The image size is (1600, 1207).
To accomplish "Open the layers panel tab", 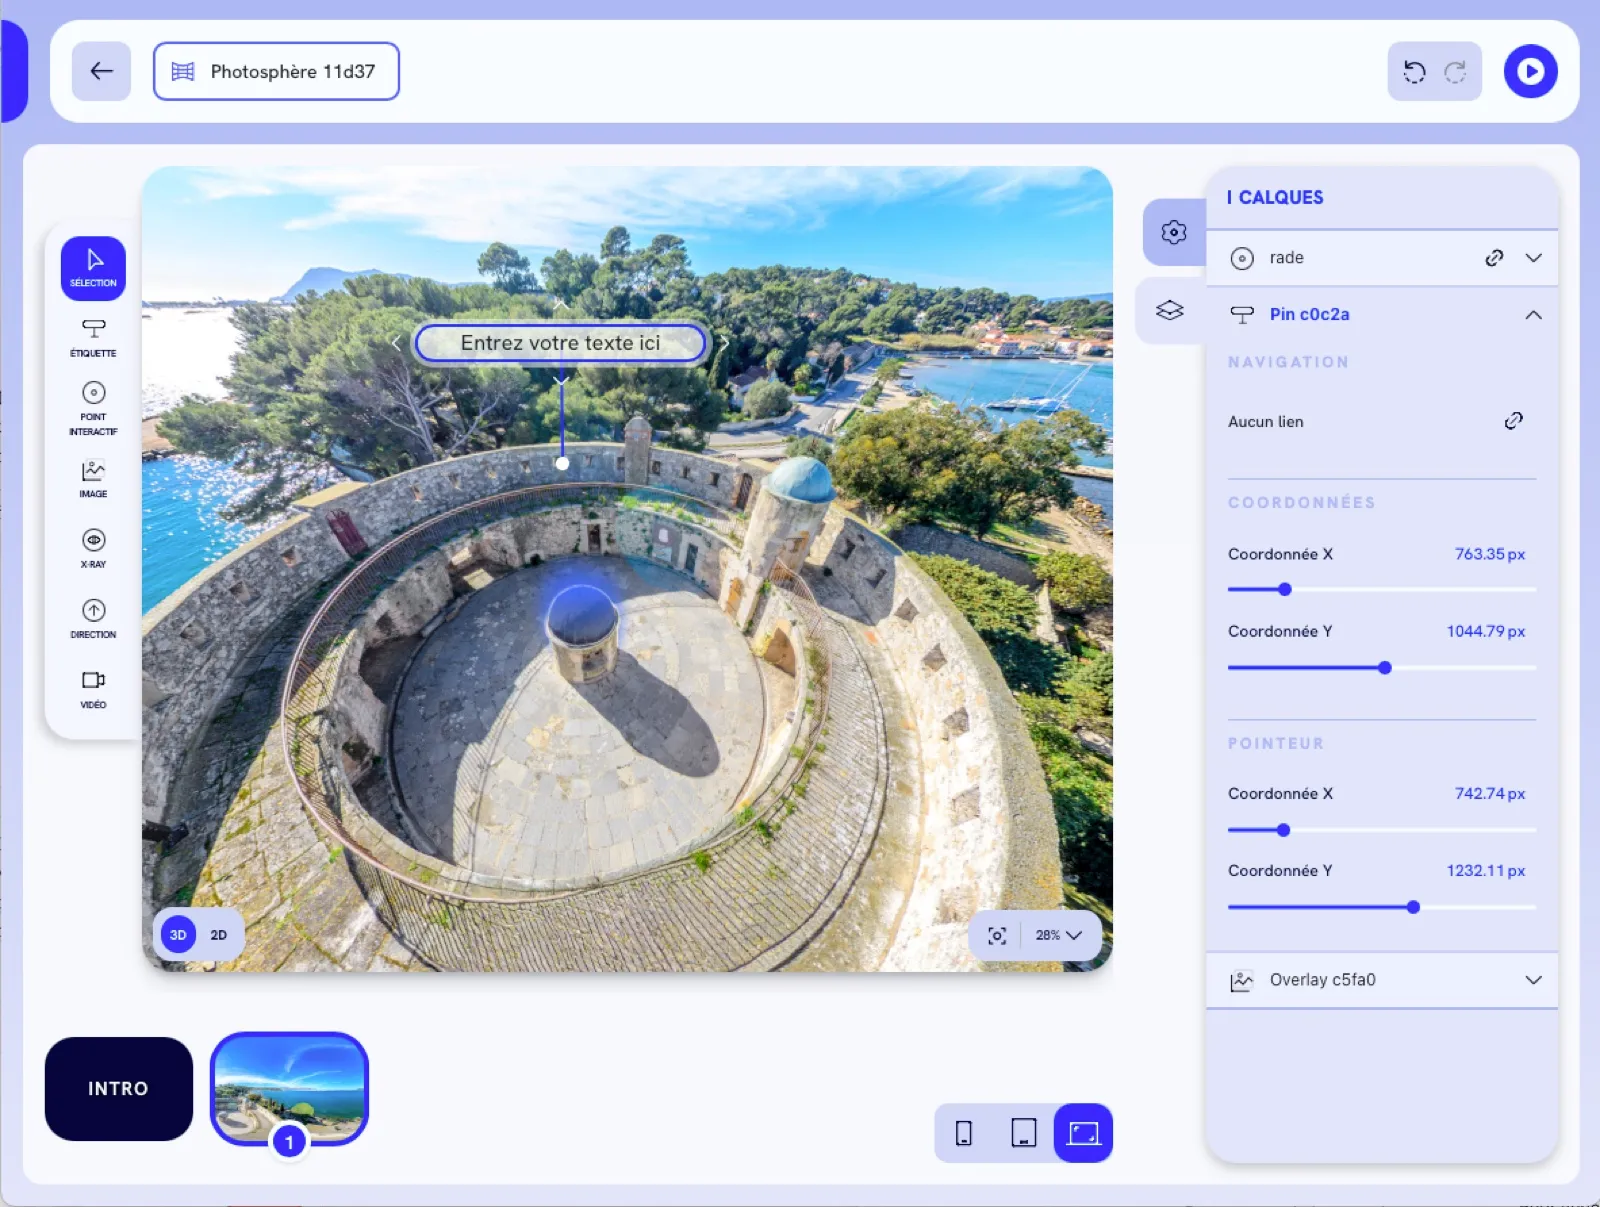I will click(x=1170, y=310).
